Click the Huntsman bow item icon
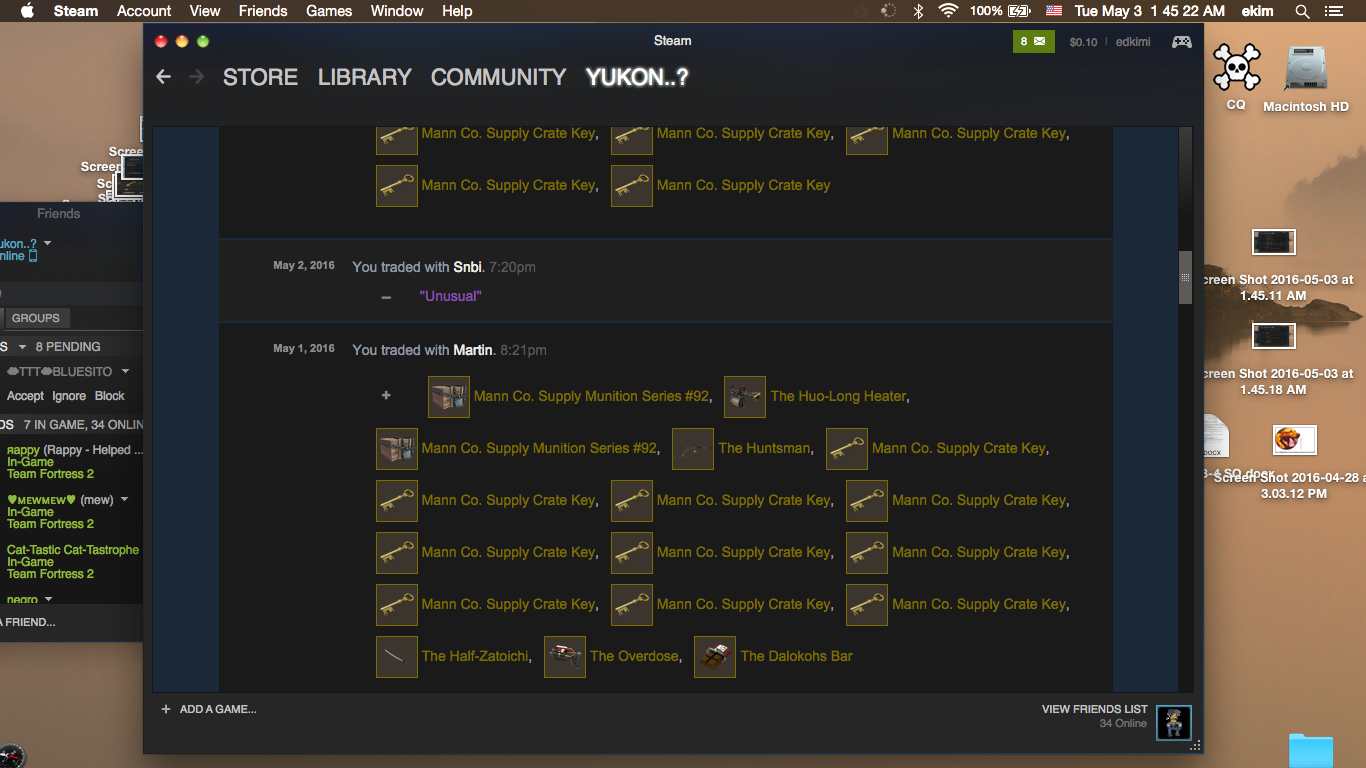 tap(693, 449)
